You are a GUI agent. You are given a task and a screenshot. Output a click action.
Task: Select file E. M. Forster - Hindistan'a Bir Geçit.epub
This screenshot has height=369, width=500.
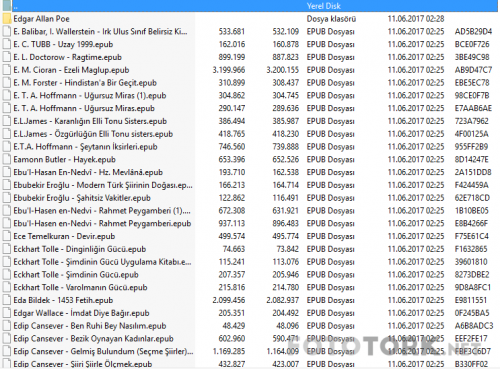pos(85,83)
